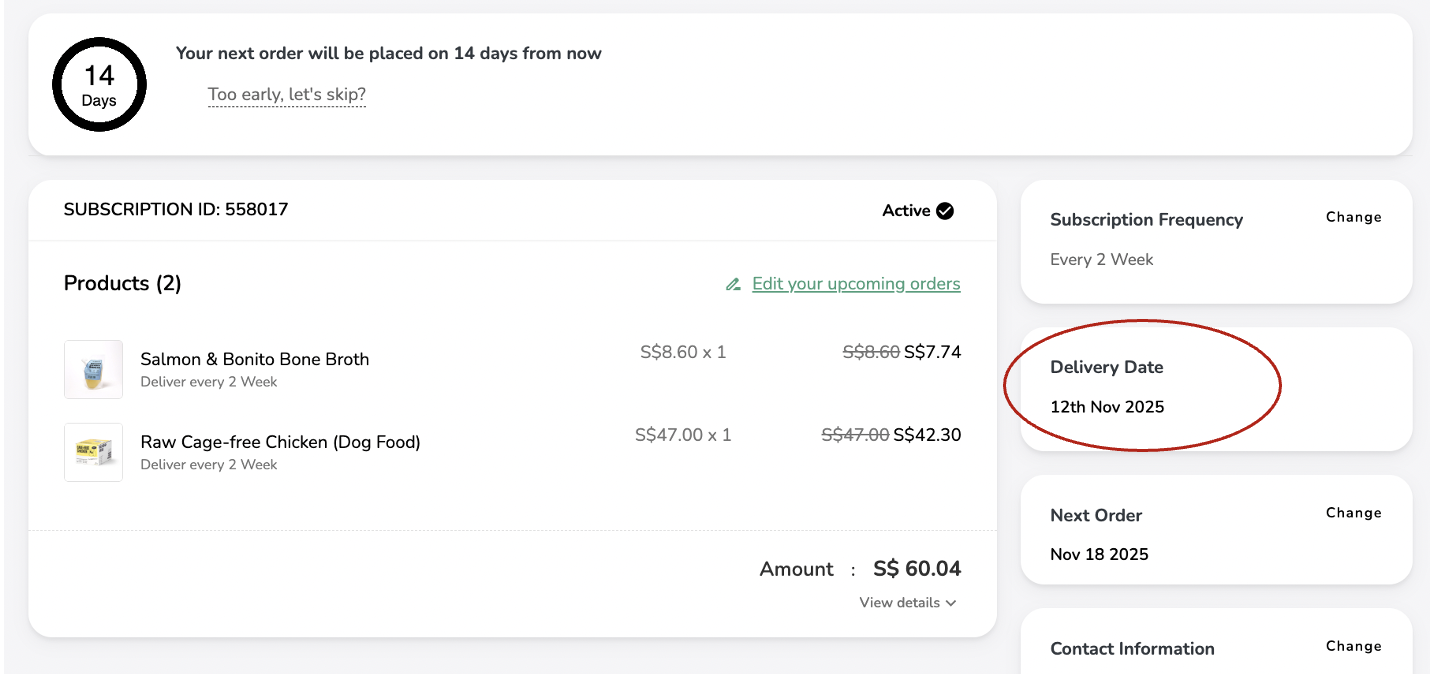Click the Every 2 Week frequency value

(x=1101, y=259)
